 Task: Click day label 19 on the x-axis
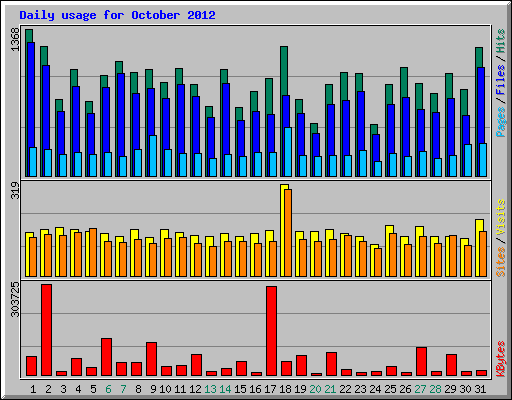(300, 389)
